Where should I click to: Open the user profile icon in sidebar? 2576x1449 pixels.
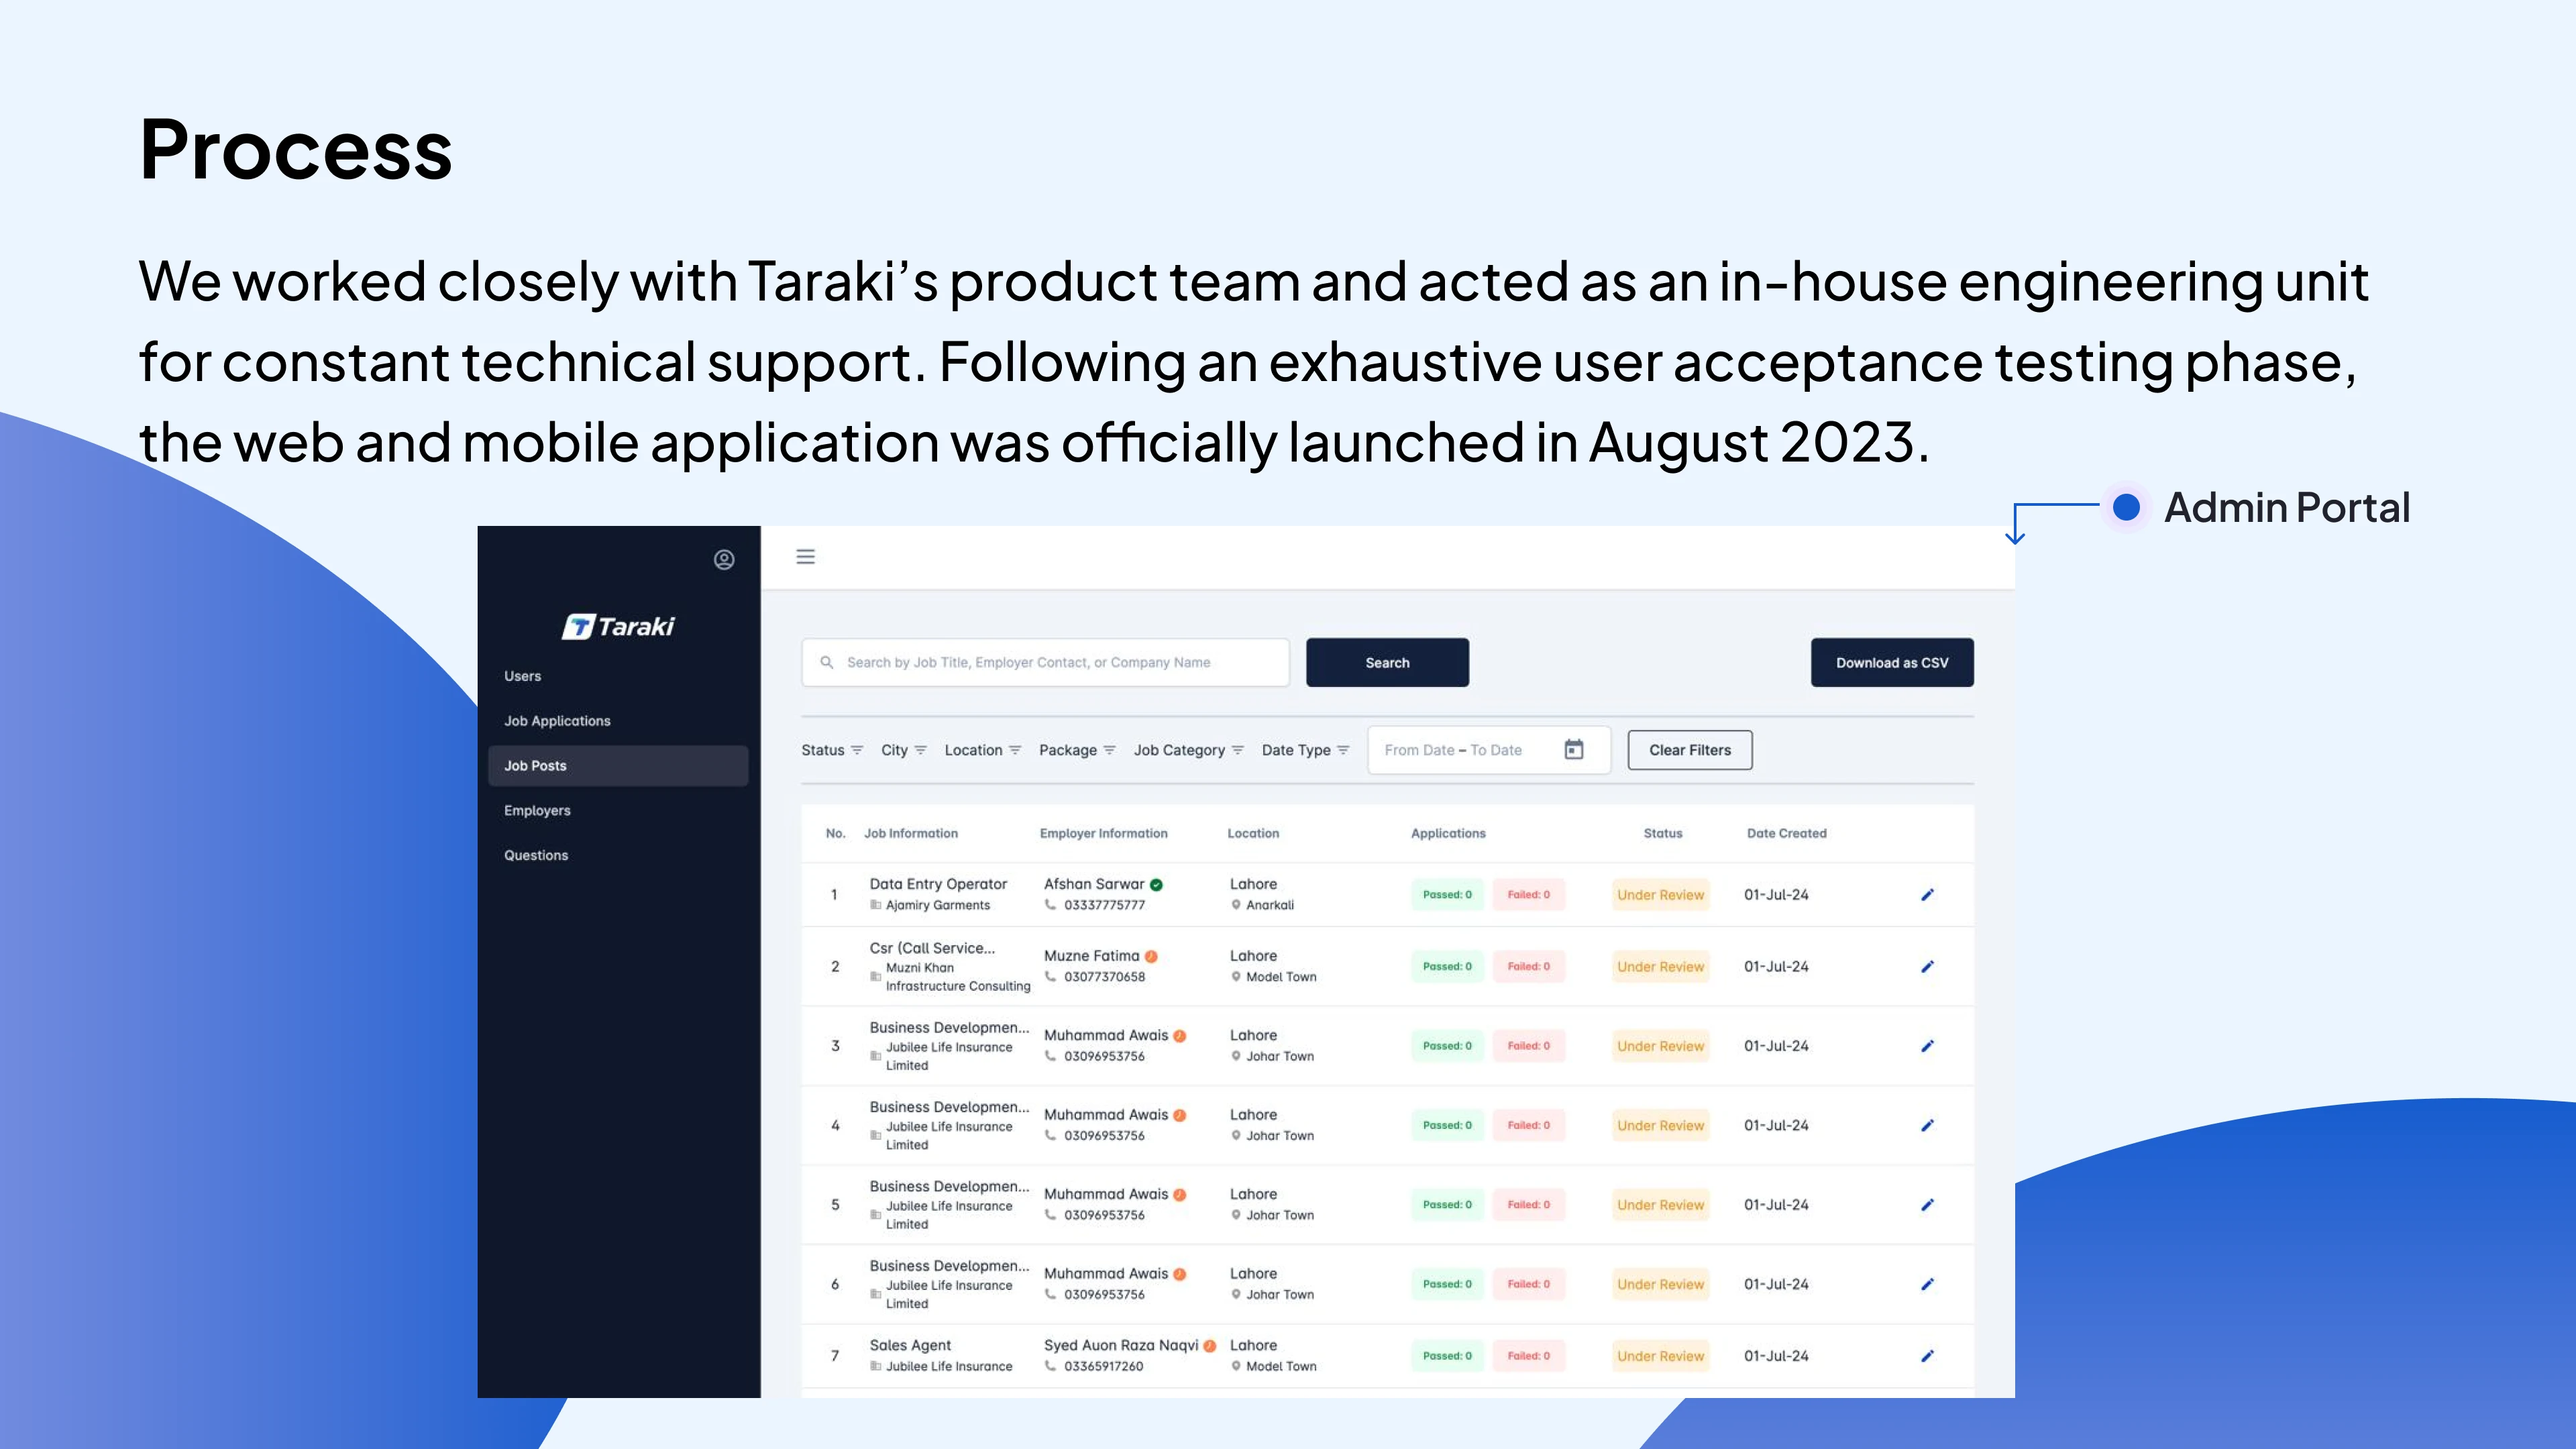(724, 559)
